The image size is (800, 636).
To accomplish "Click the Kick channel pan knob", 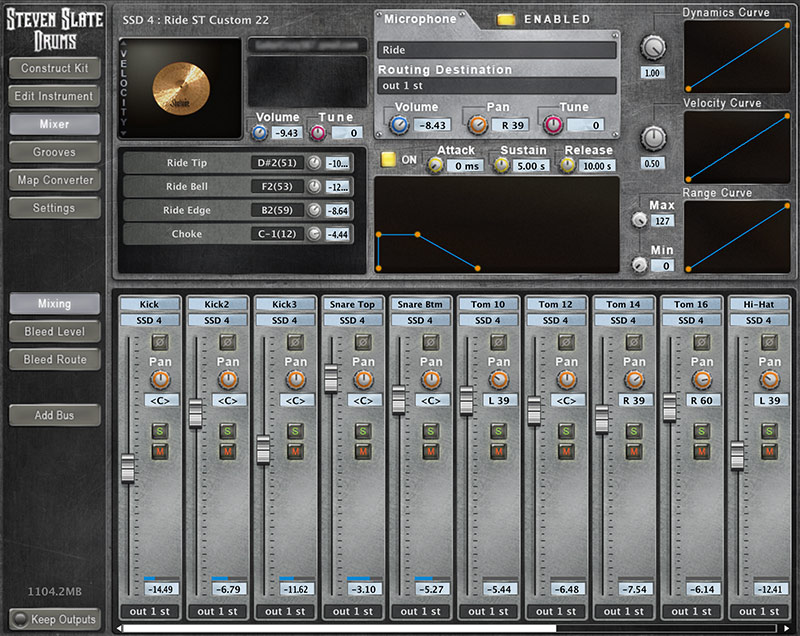I will (160, 380).
